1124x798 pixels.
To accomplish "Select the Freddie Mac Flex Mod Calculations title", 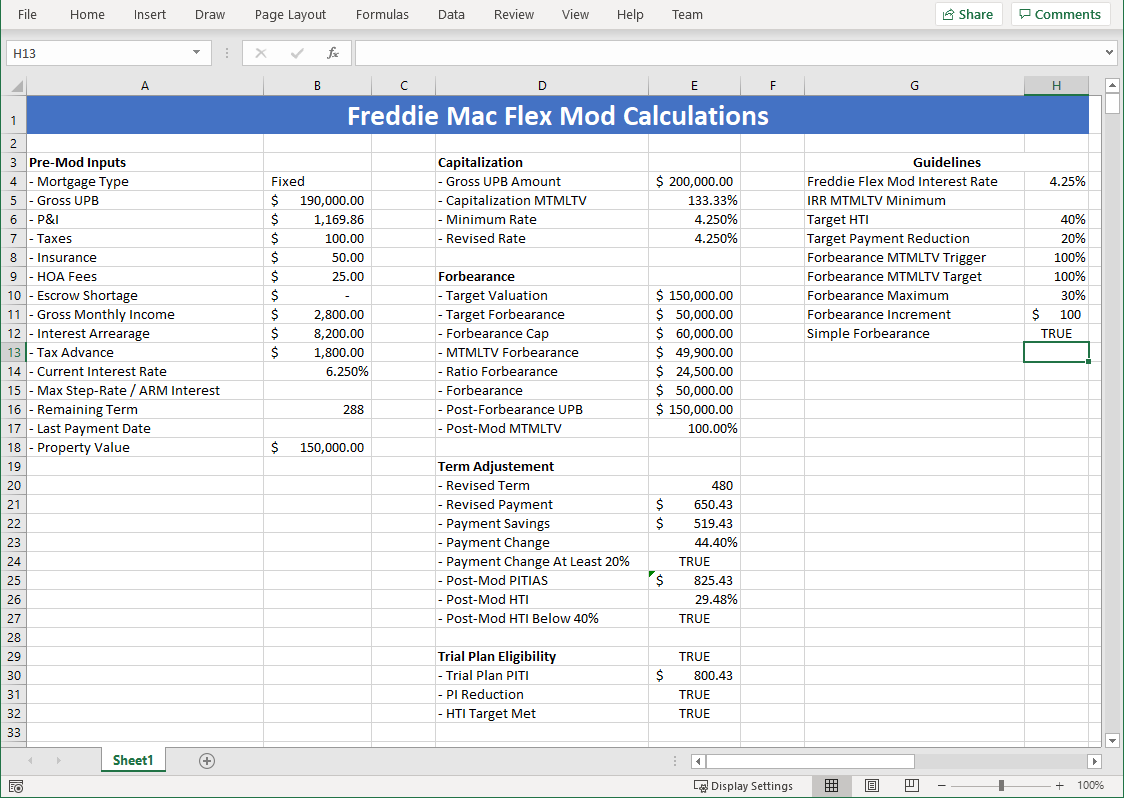I will 558,115.
